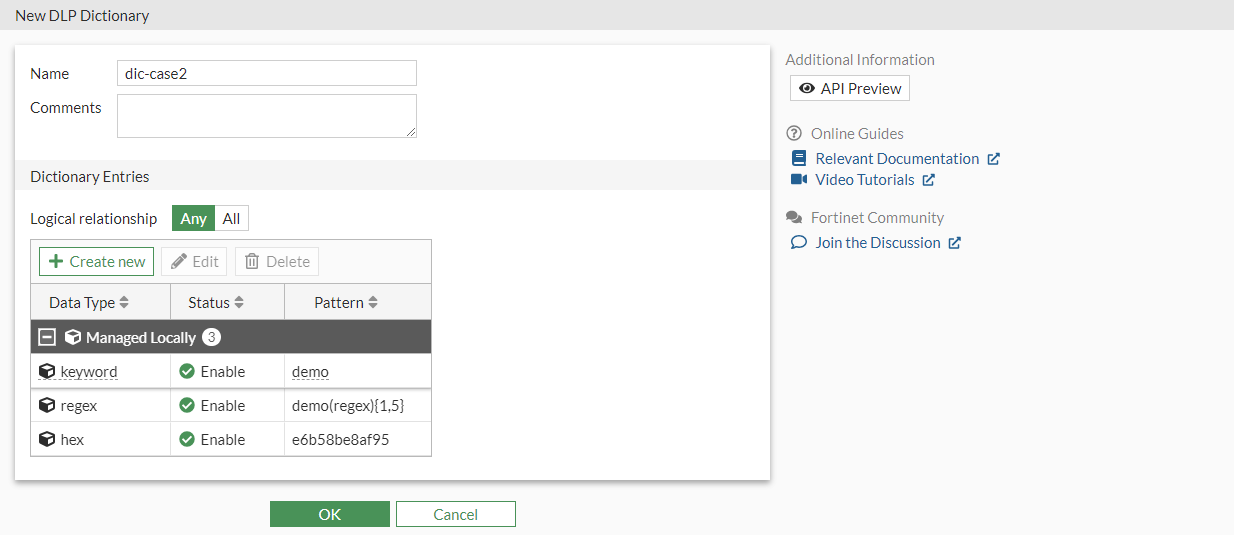1234x535 pixels.
Task: Sort by Pattern column arrows
Action: (x=373, y=302)
